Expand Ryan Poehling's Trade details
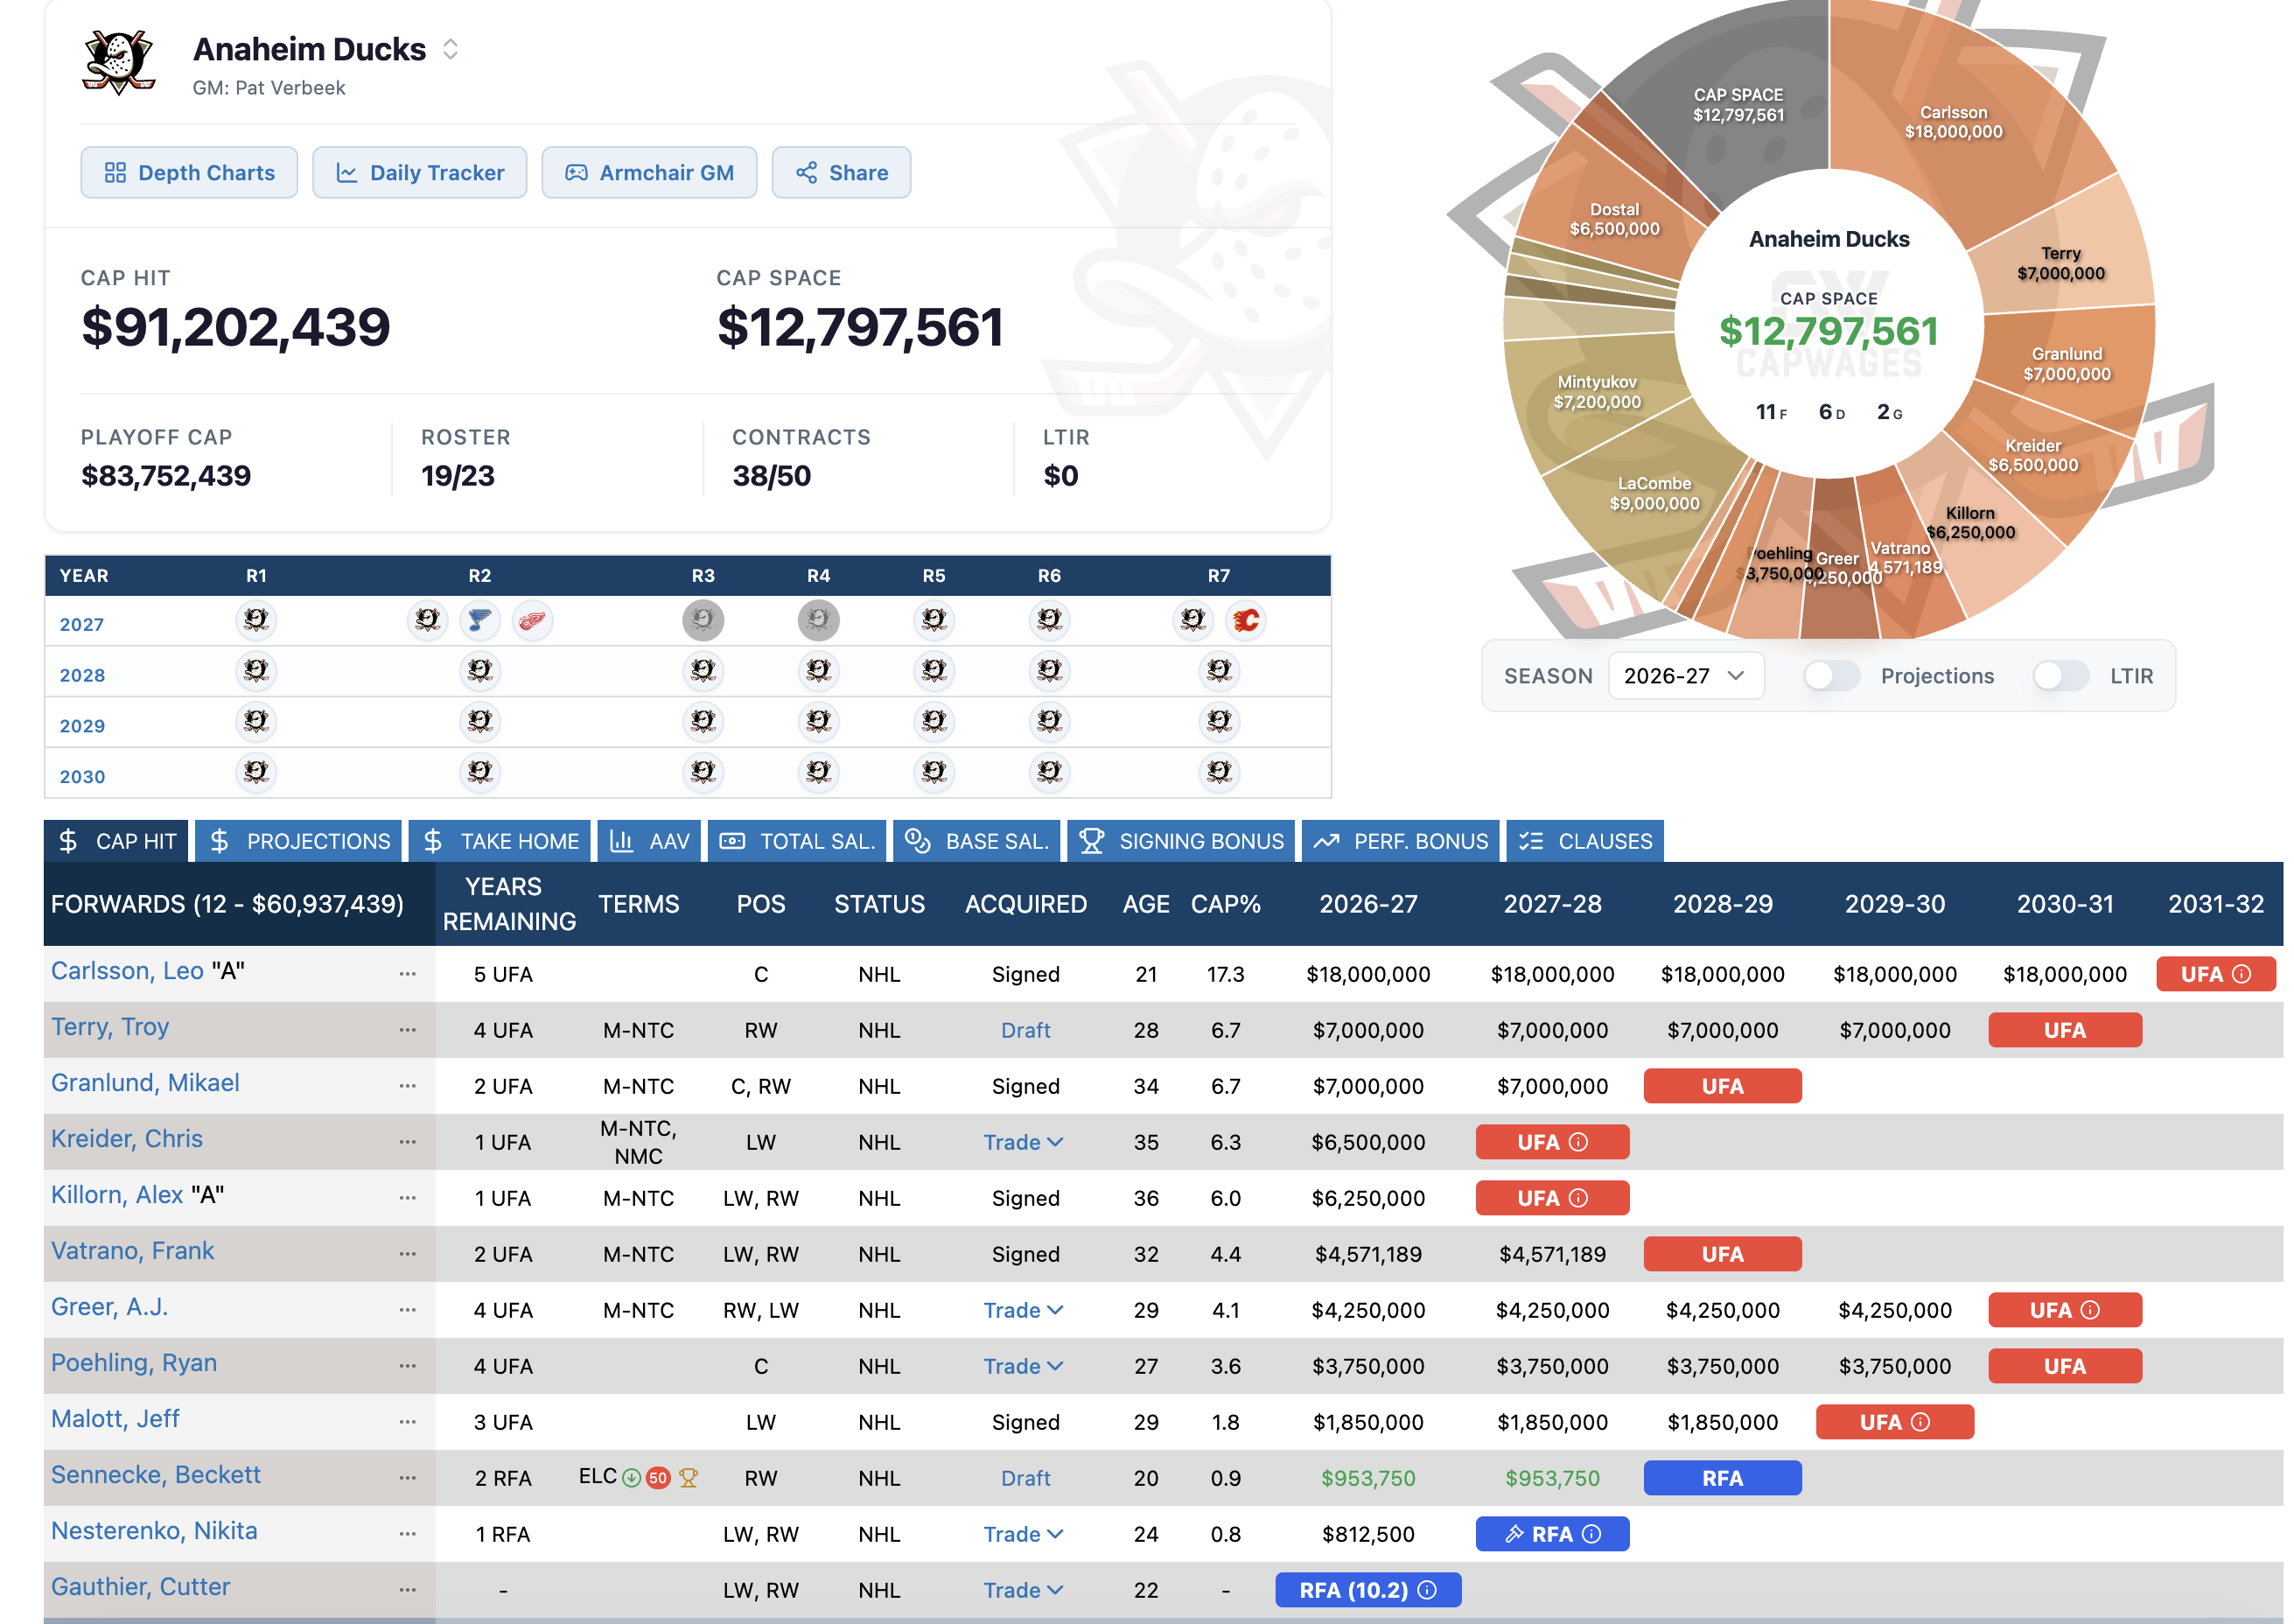 point(1024,1366)
